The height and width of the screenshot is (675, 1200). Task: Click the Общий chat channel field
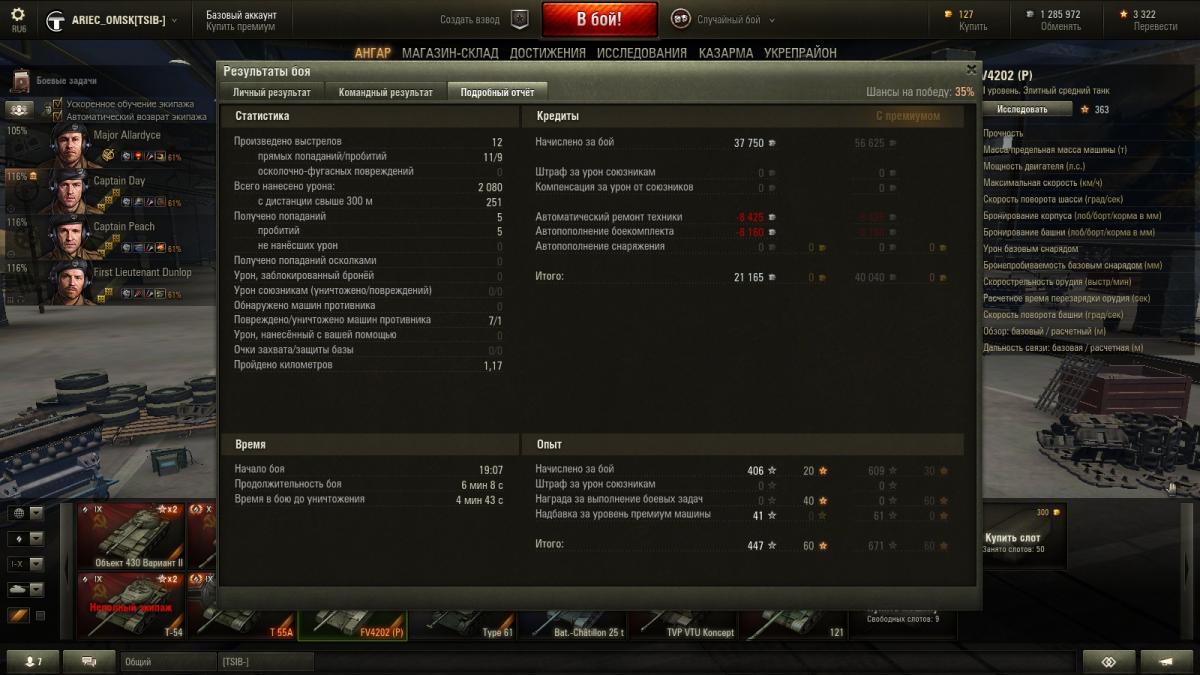point(168,661)
